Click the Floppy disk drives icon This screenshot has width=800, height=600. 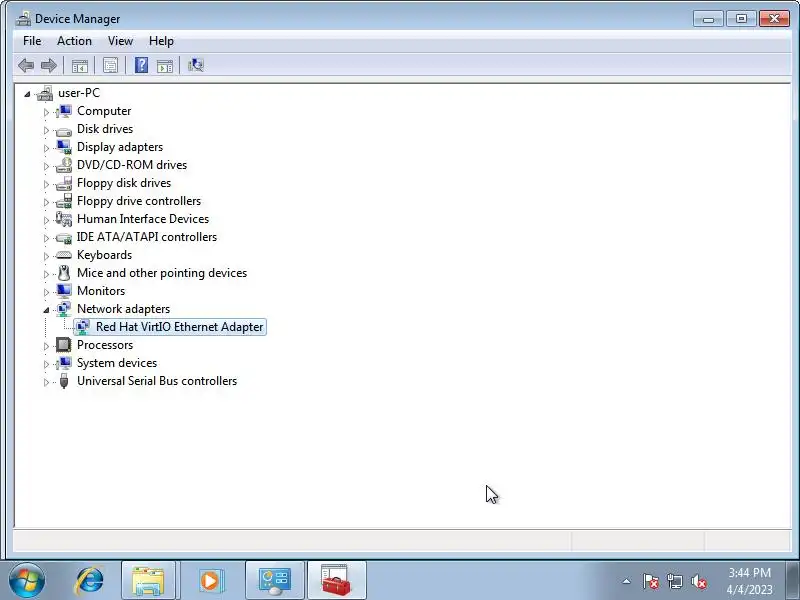click(x=64, y=183)
